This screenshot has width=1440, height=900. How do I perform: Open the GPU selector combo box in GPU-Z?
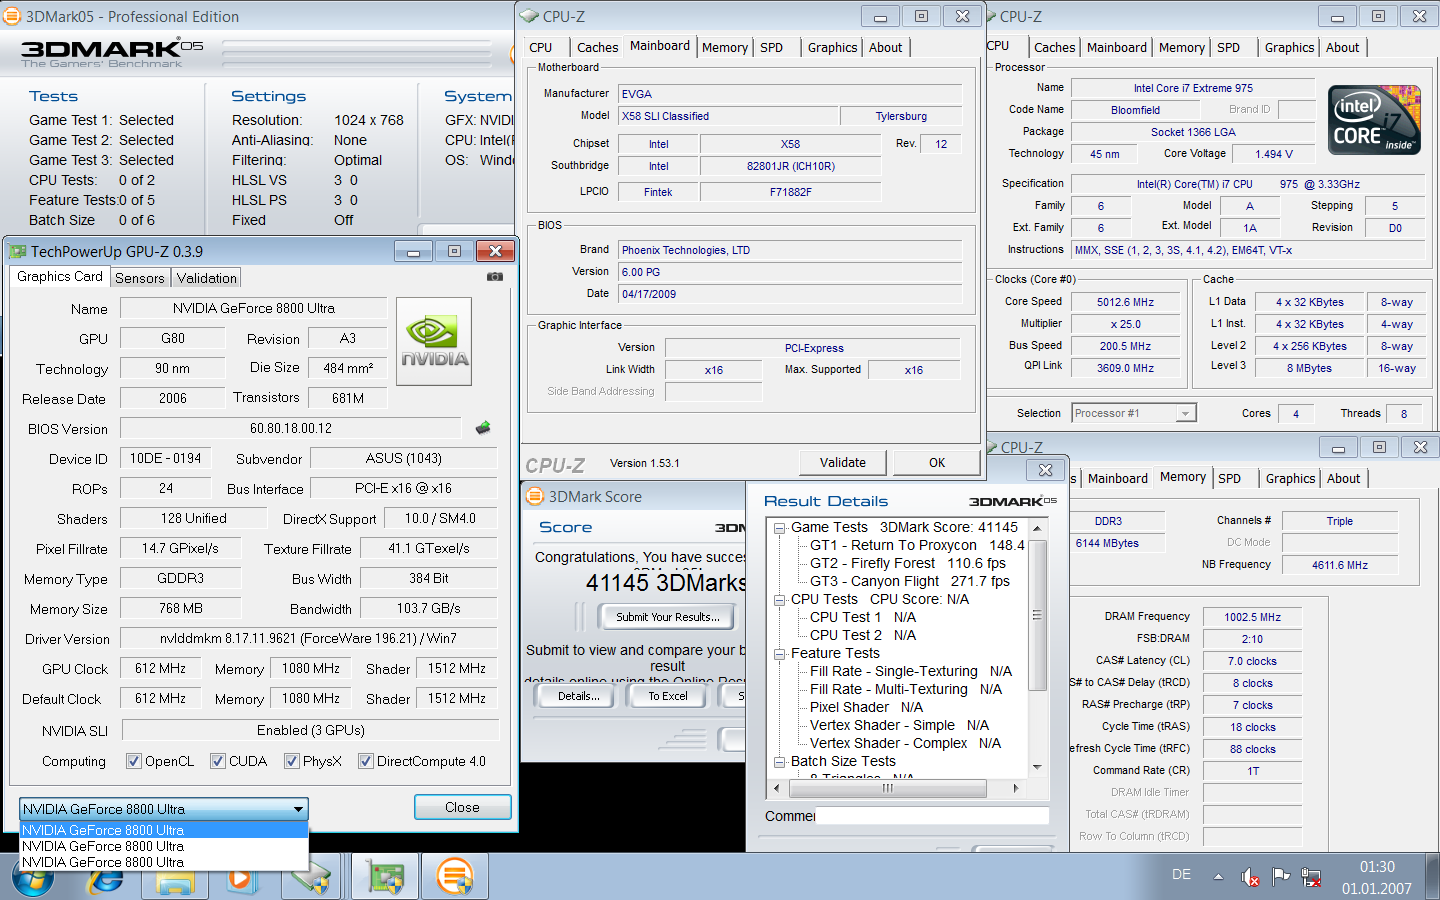point(164,809)
